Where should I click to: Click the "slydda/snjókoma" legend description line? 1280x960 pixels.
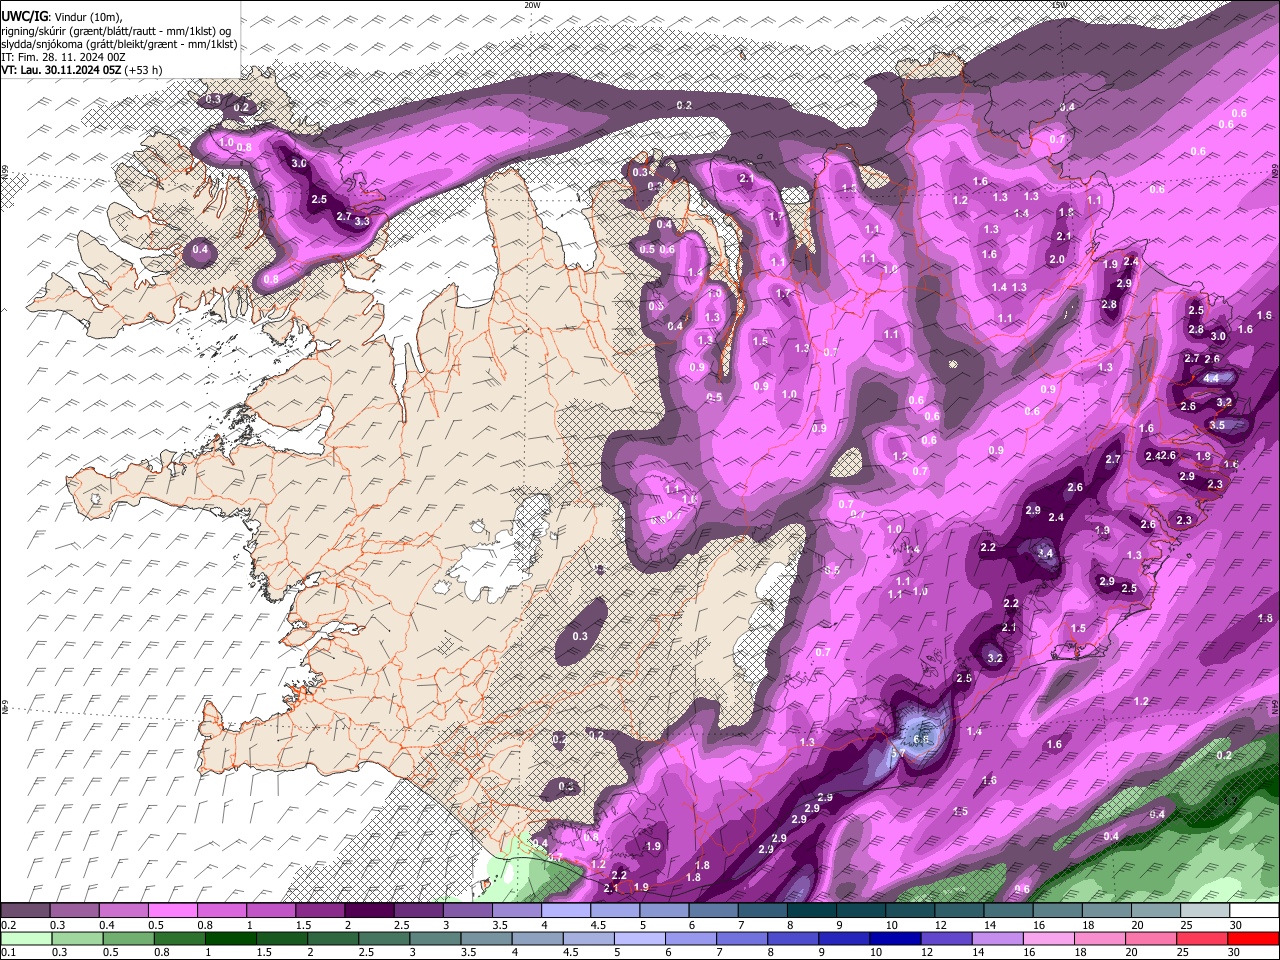(119, 44)
